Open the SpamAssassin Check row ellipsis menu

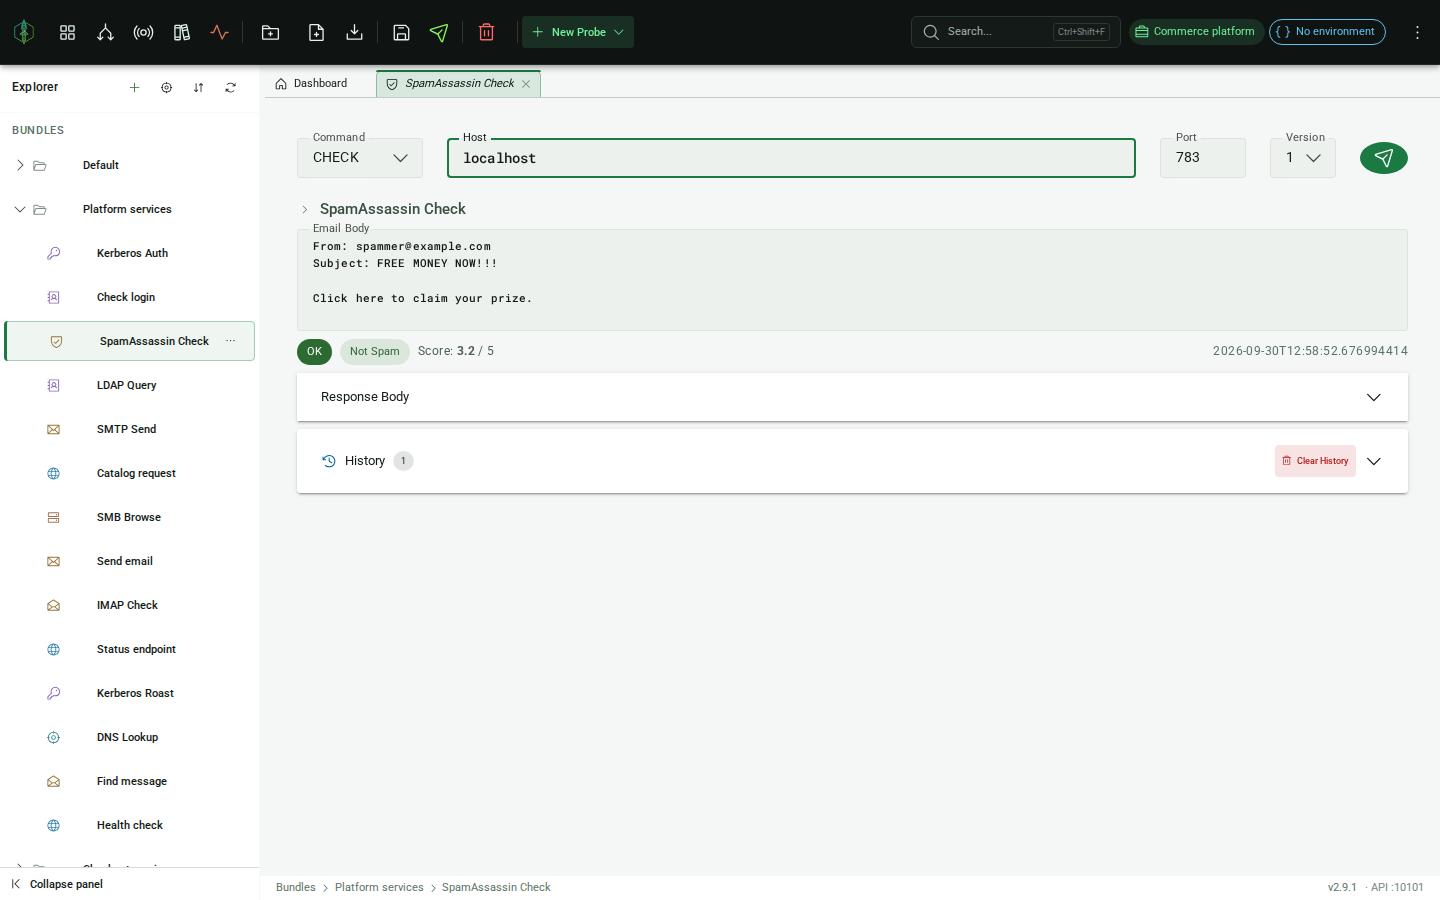coord(230,341)
